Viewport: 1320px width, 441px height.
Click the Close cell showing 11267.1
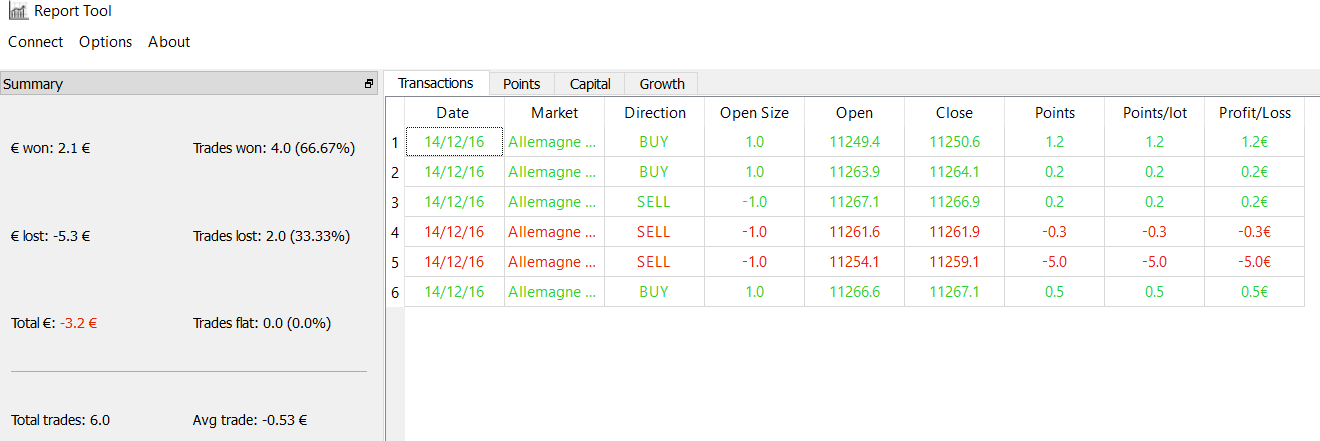point(954,292)
